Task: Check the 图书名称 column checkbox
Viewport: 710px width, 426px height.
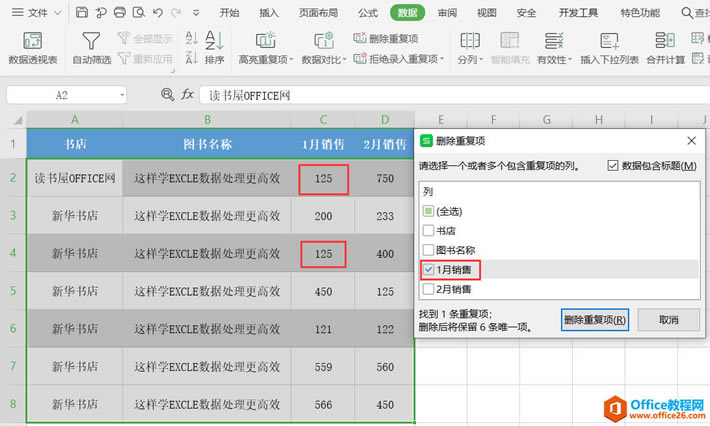Action: 428,250
